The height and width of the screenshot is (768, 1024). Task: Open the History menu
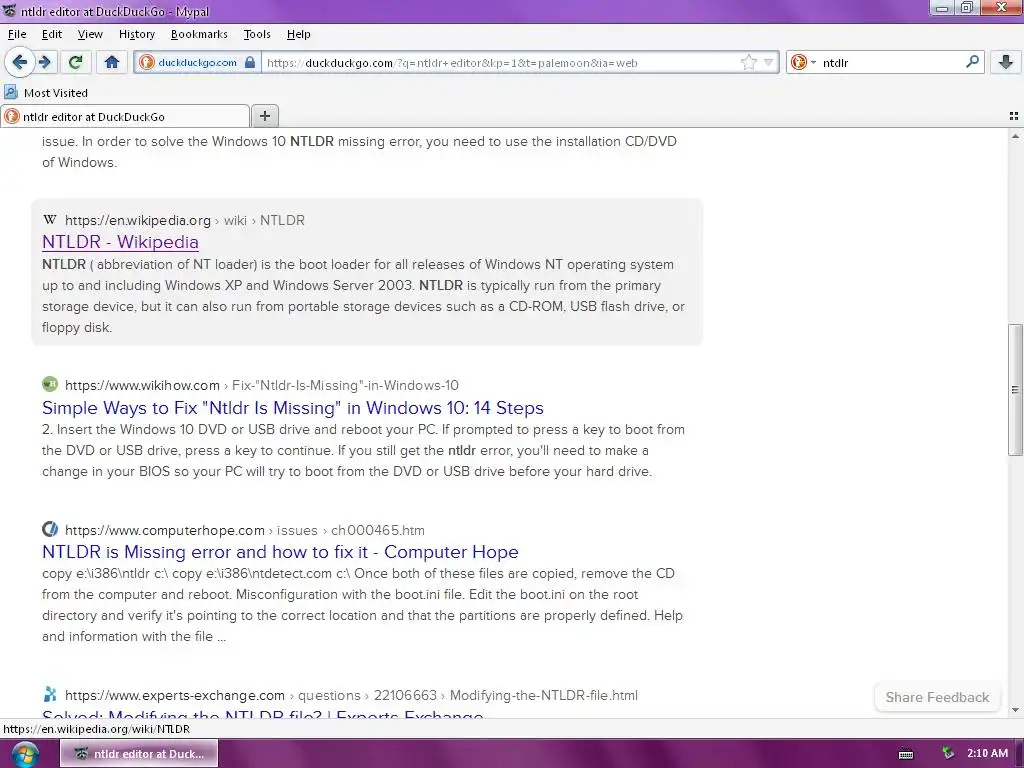[136, 34]
